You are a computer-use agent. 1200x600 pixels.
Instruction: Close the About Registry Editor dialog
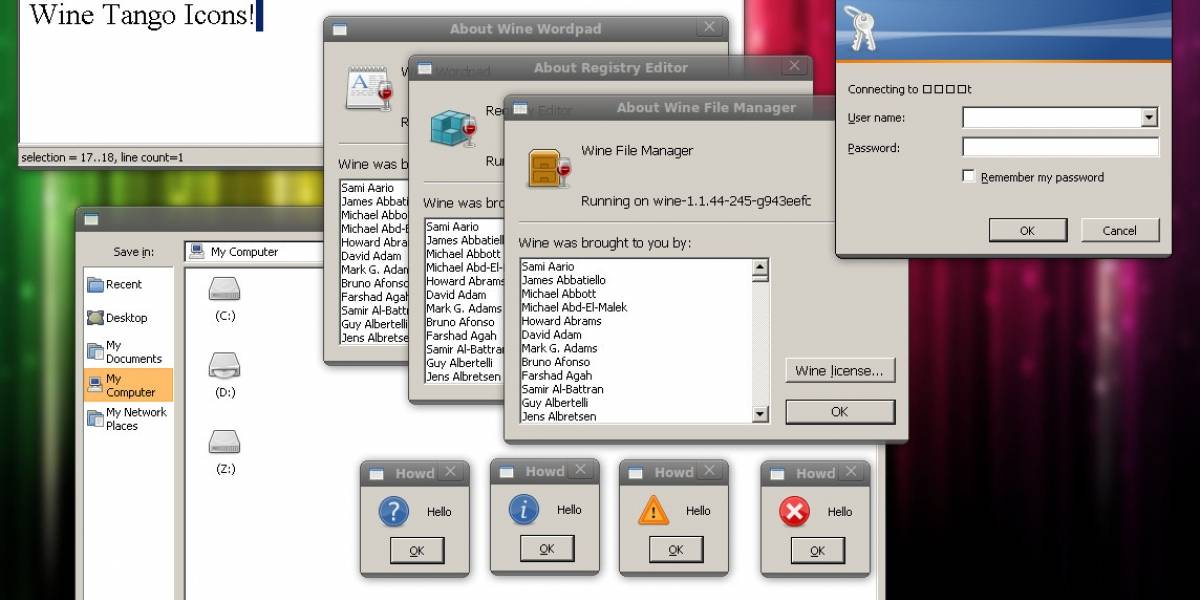[795, 68]
